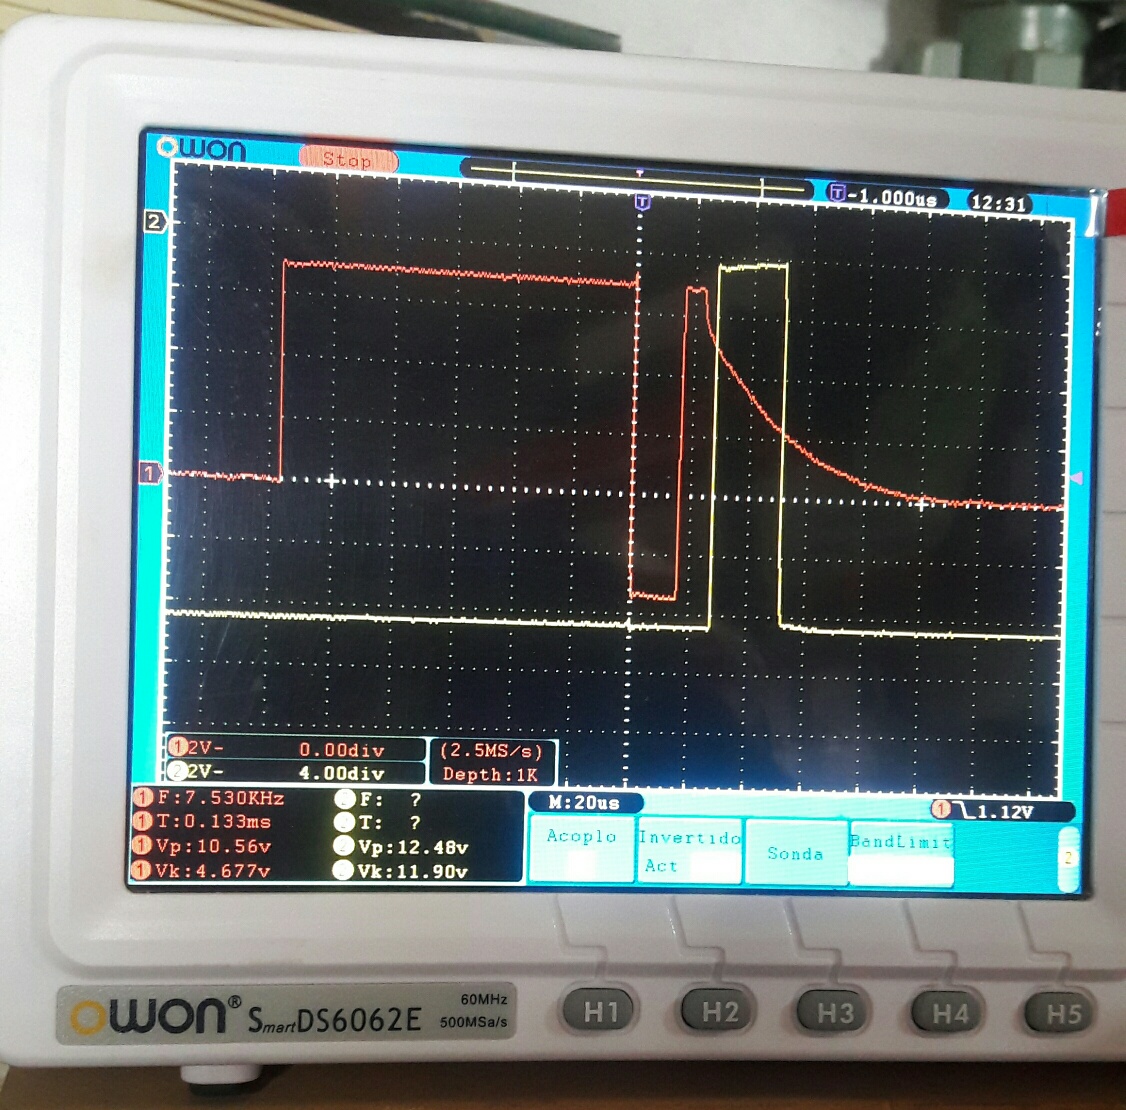The height and width of the screenshot is (1110, 1126).
Task: Click the CH2 F: ? frequency measurement
Action: point(378,799)
